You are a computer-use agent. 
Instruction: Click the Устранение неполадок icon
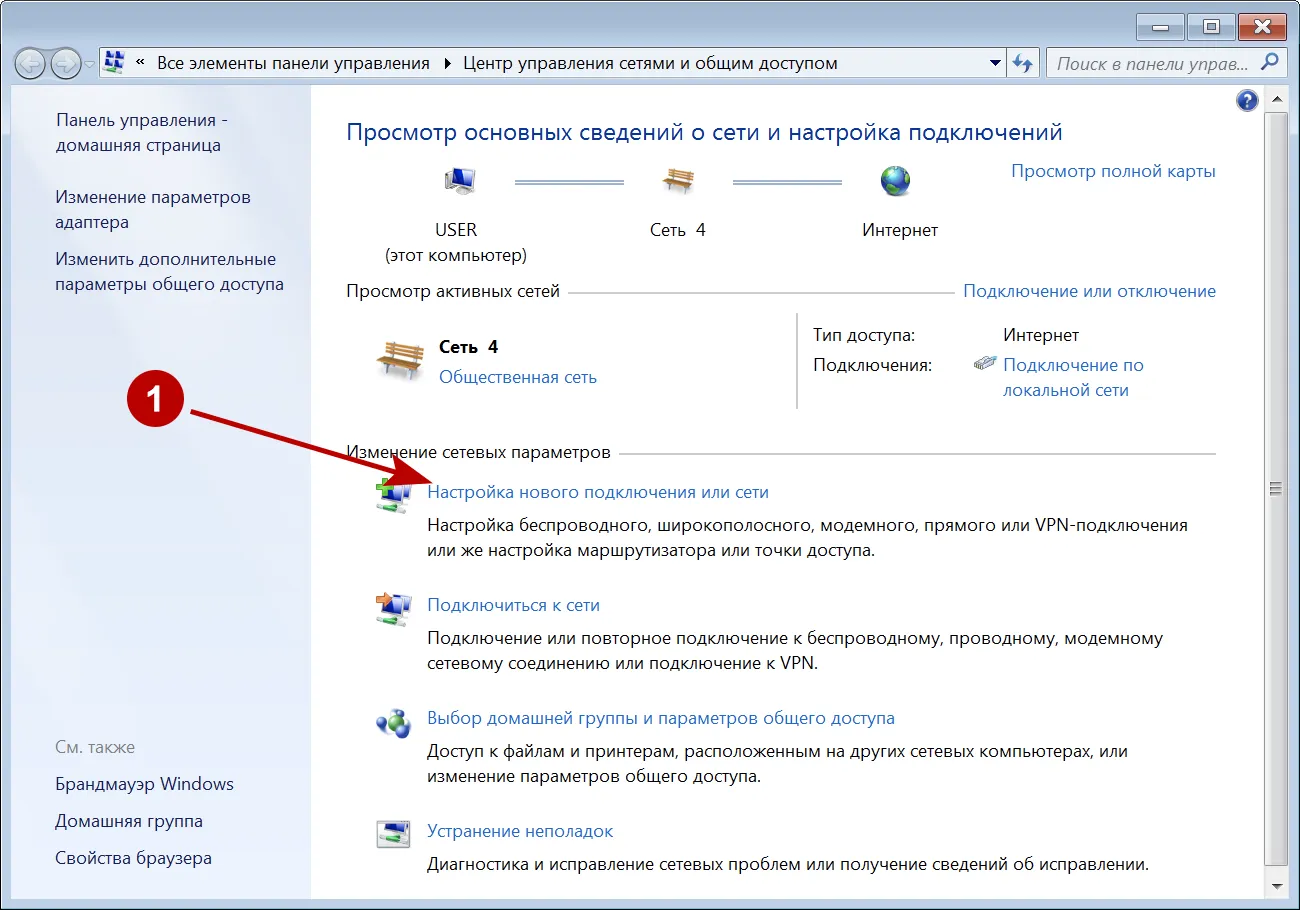click(x=394, y=834)
